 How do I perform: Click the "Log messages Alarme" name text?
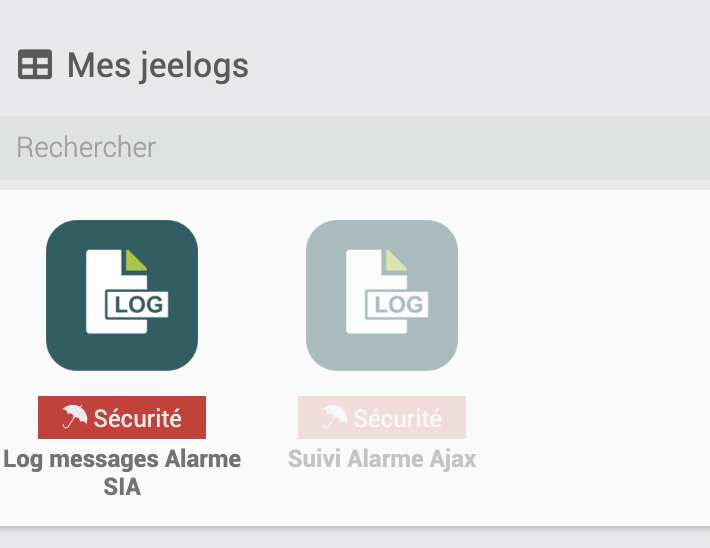(122, 460)
